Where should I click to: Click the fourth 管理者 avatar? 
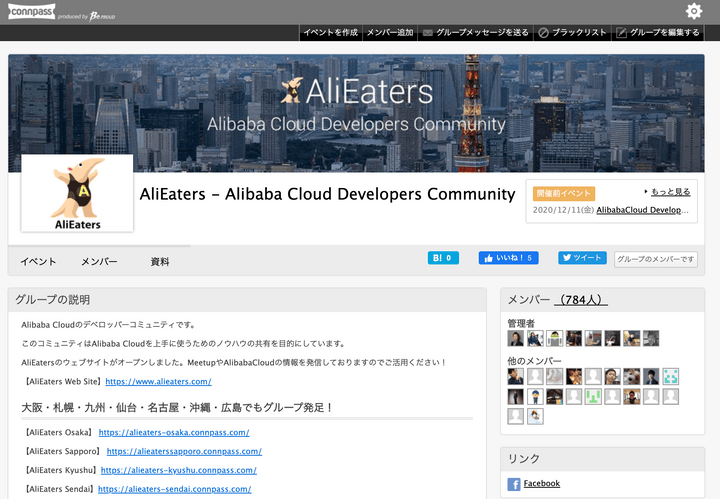(574, 338)
